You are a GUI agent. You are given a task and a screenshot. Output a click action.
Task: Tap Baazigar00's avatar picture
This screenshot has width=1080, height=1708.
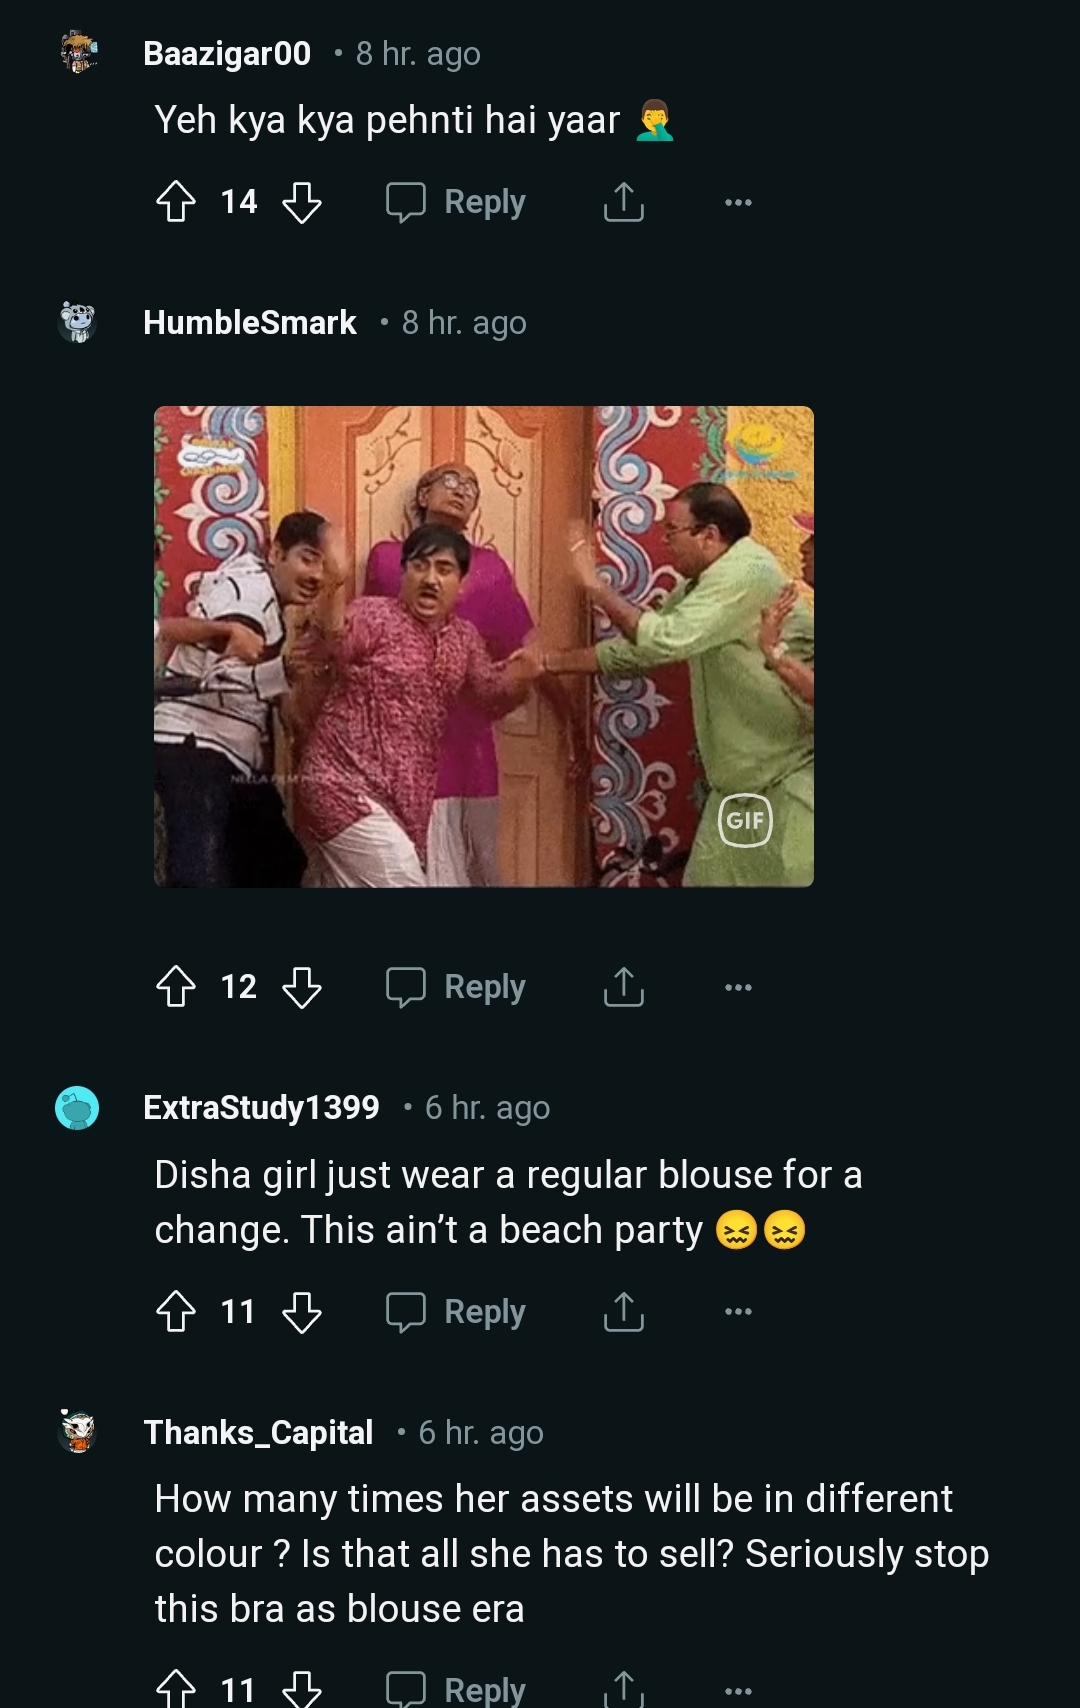pyautogui.click(x=78, y=52)
